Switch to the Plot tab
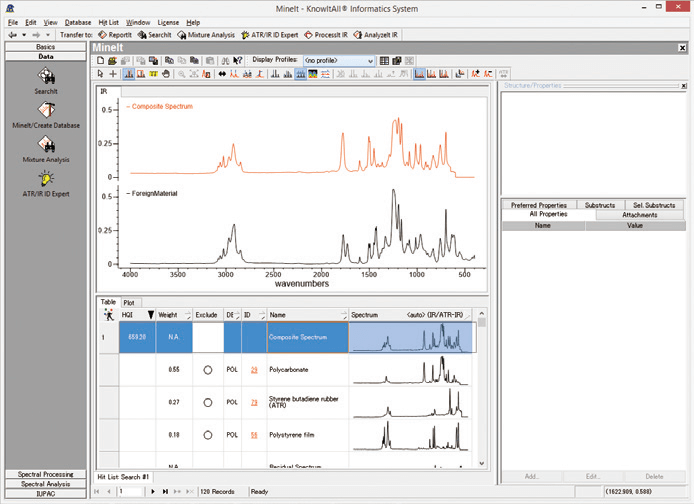Screen dimensions: 694x504 tap(129, 303)
